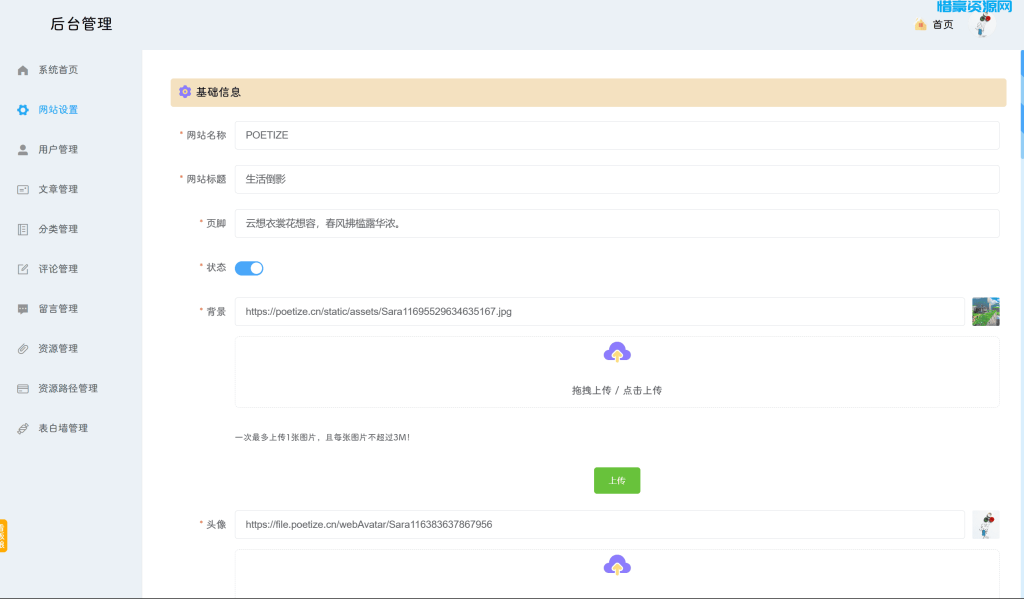Screen dimensions: 1024x599
Task: Click the 网站名称 input field
Action: (616, 135)
